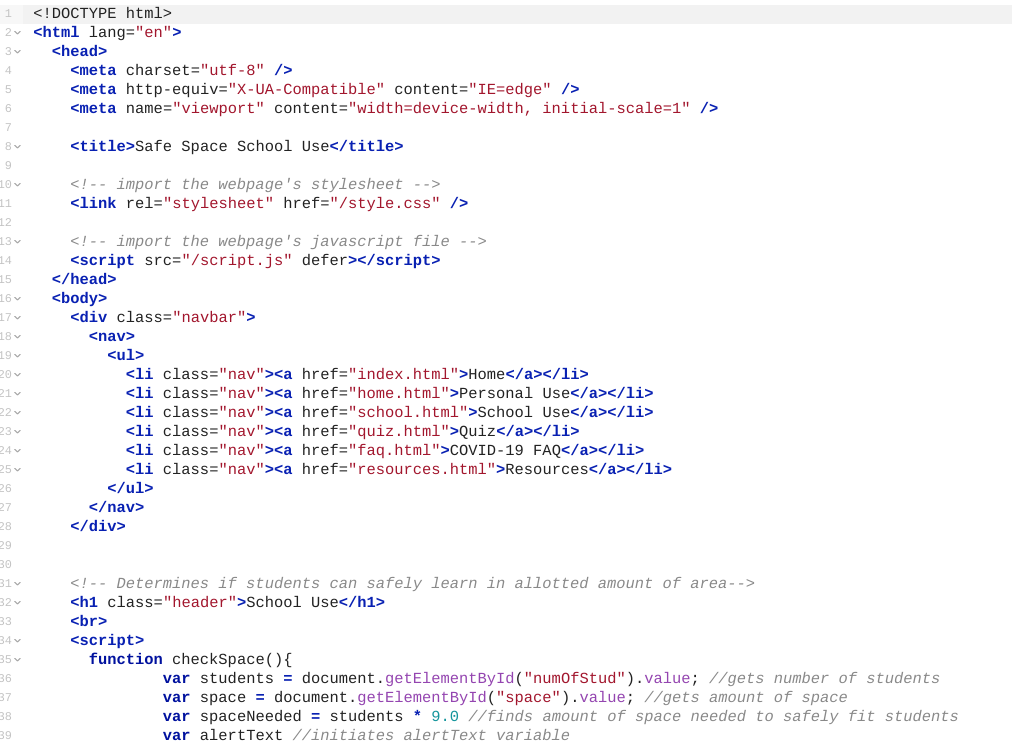This screenshot has height=742, width=1012.
Task: Place cursor in <!DOCTYPE html> text
Action: click(x=103, y=14)
